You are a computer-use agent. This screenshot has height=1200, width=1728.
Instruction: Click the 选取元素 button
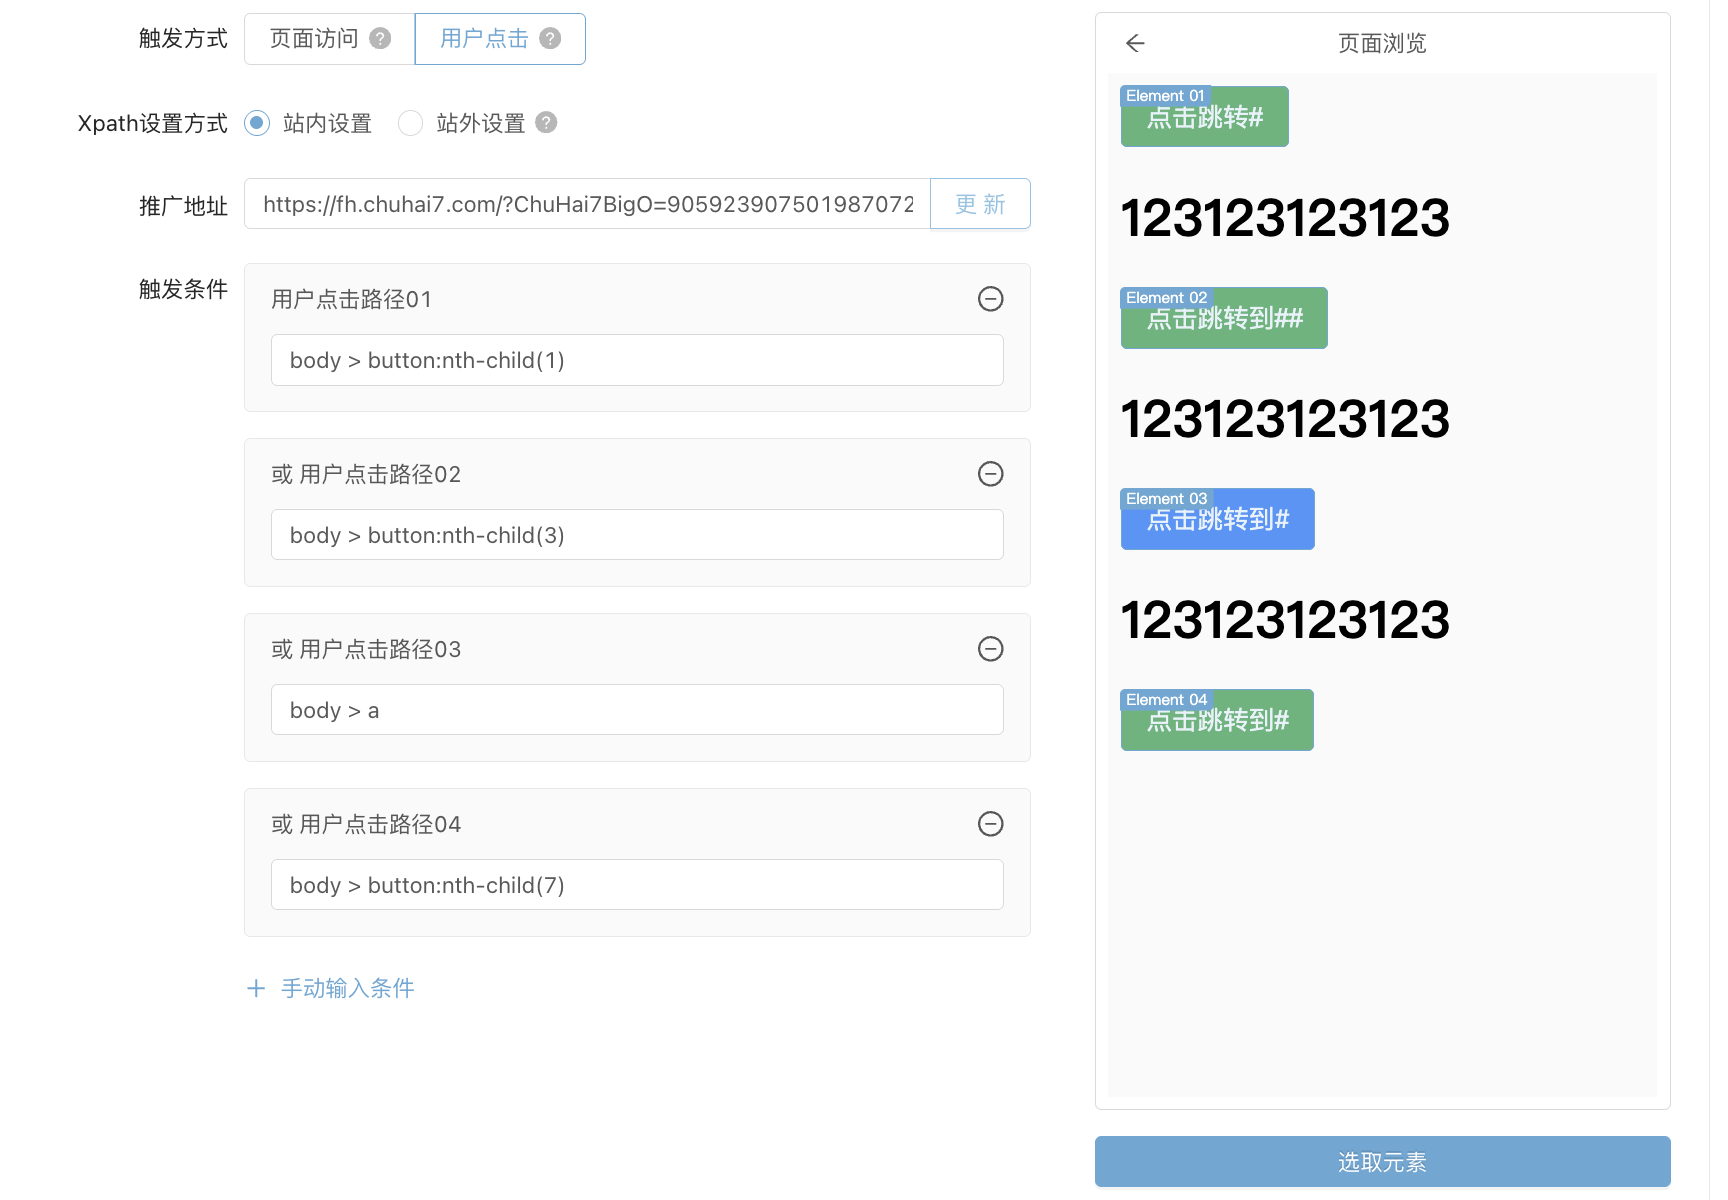pos(1382,1162)
